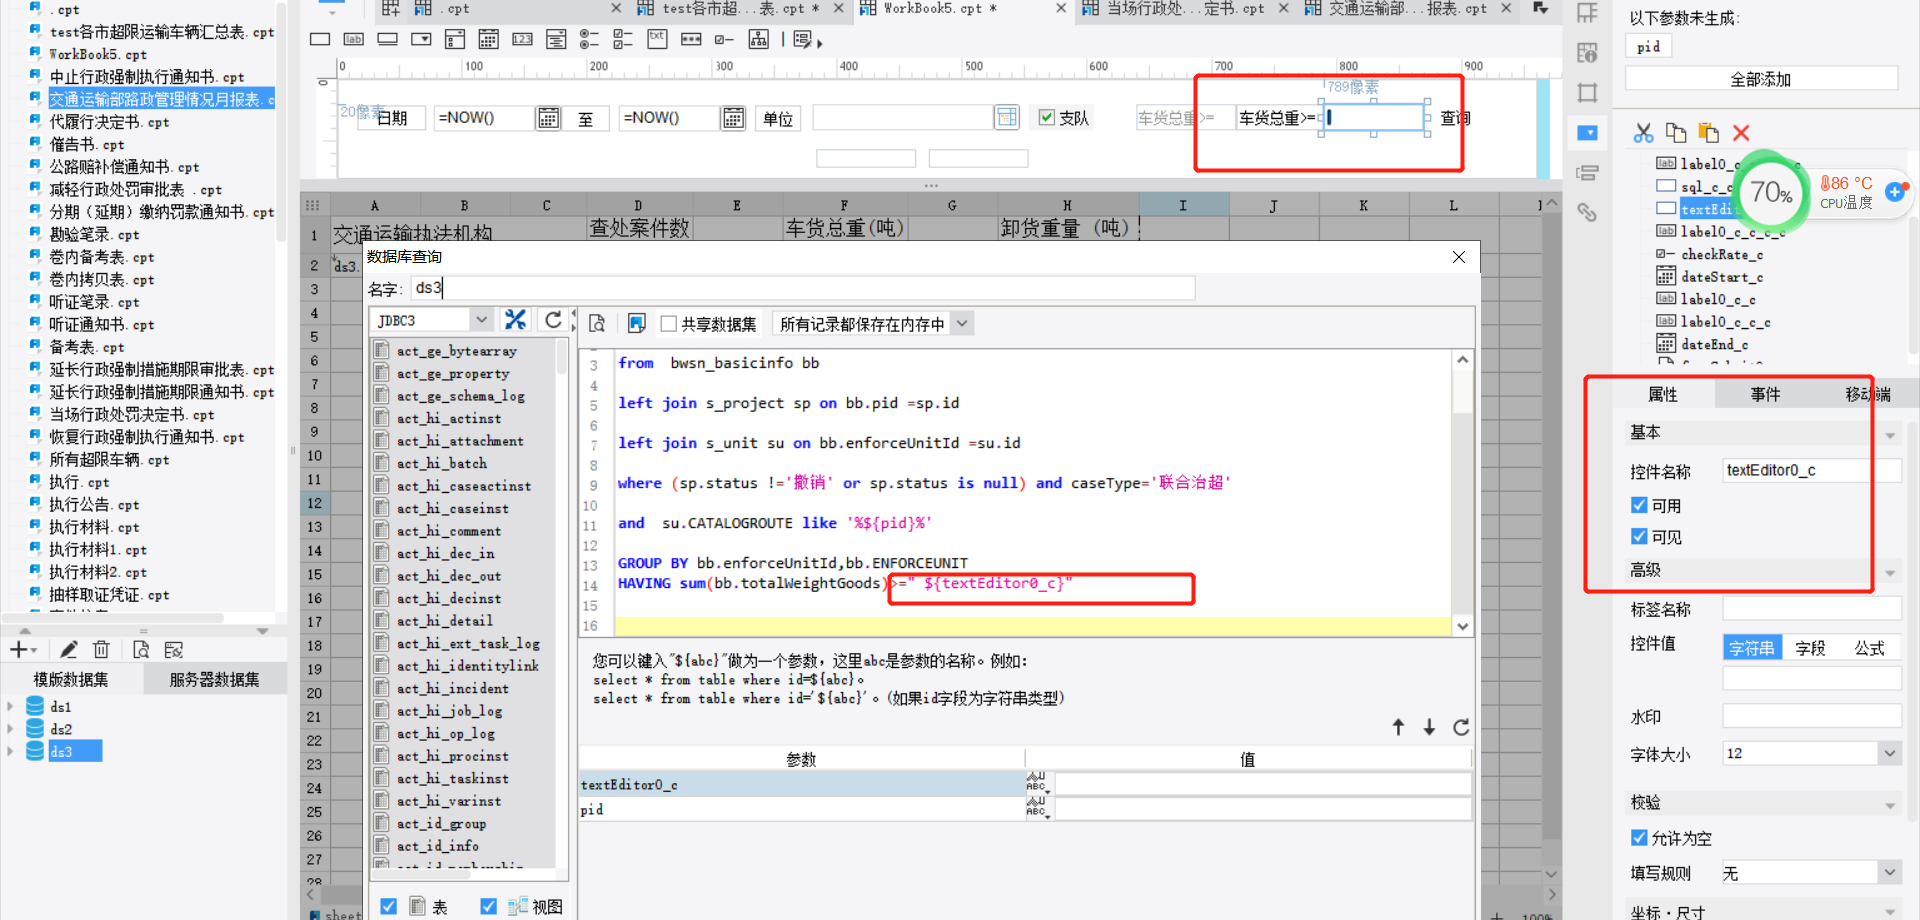Refresh the parameters list
The height and width of the screenshot is (920, 1920).
click(1461, 727)
